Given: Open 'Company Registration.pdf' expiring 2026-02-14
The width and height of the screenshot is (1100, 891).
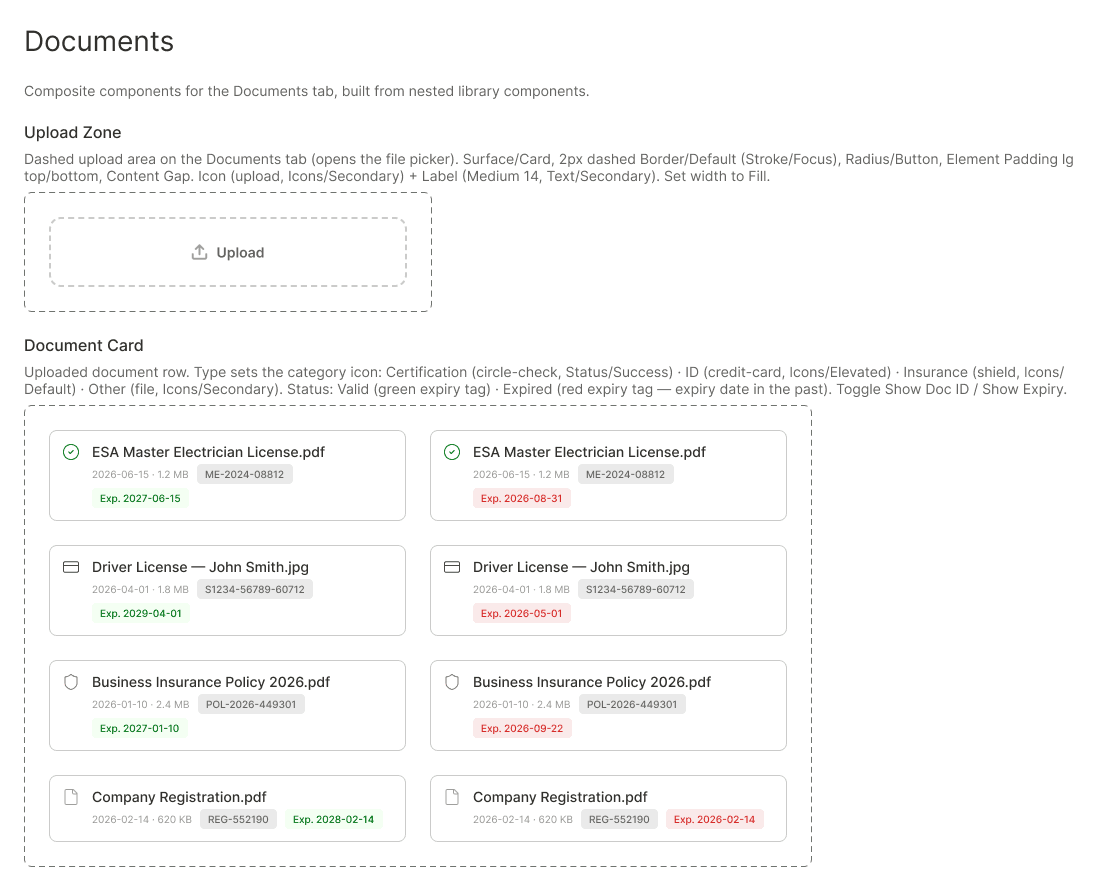Looking at the screenshot, I should (x=560, y=797).
